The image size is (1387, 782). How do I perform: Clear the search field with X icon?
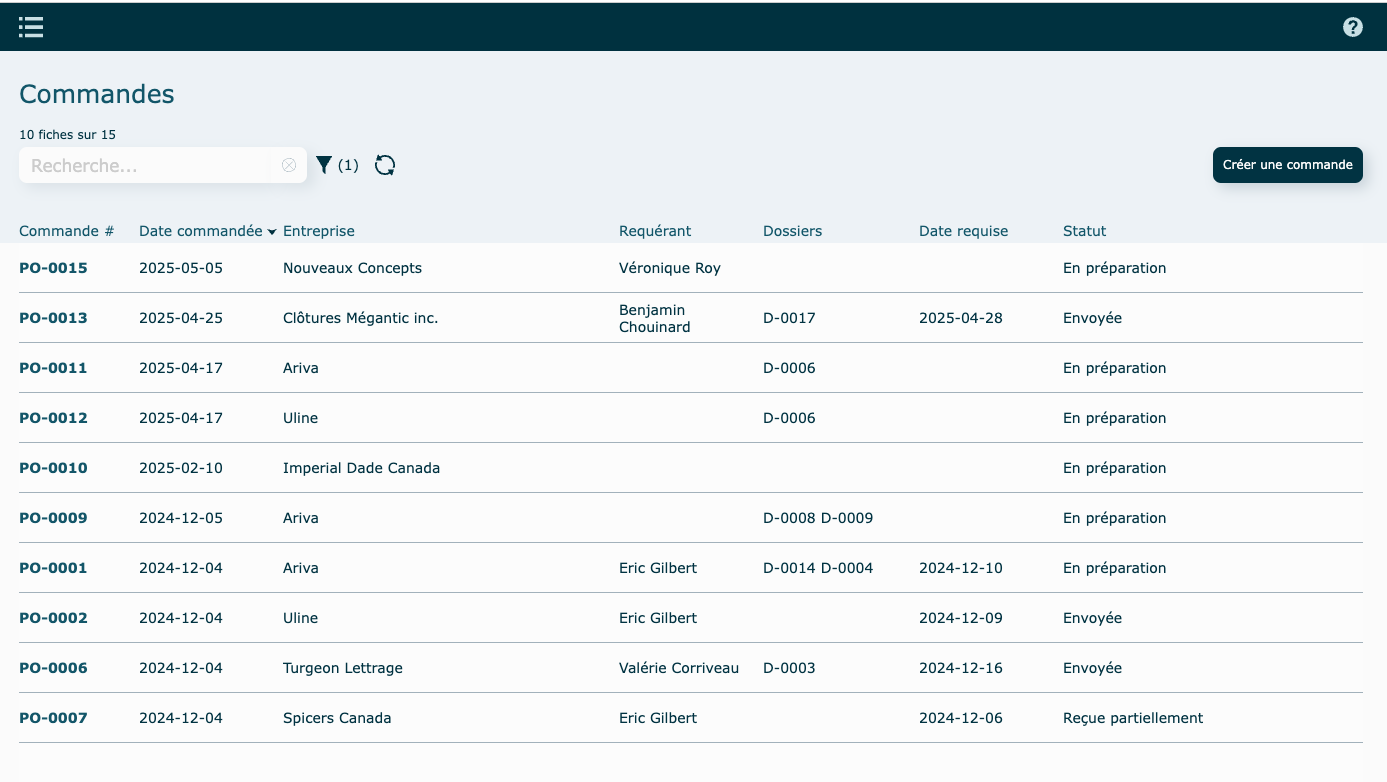click(x=289, y=165)
